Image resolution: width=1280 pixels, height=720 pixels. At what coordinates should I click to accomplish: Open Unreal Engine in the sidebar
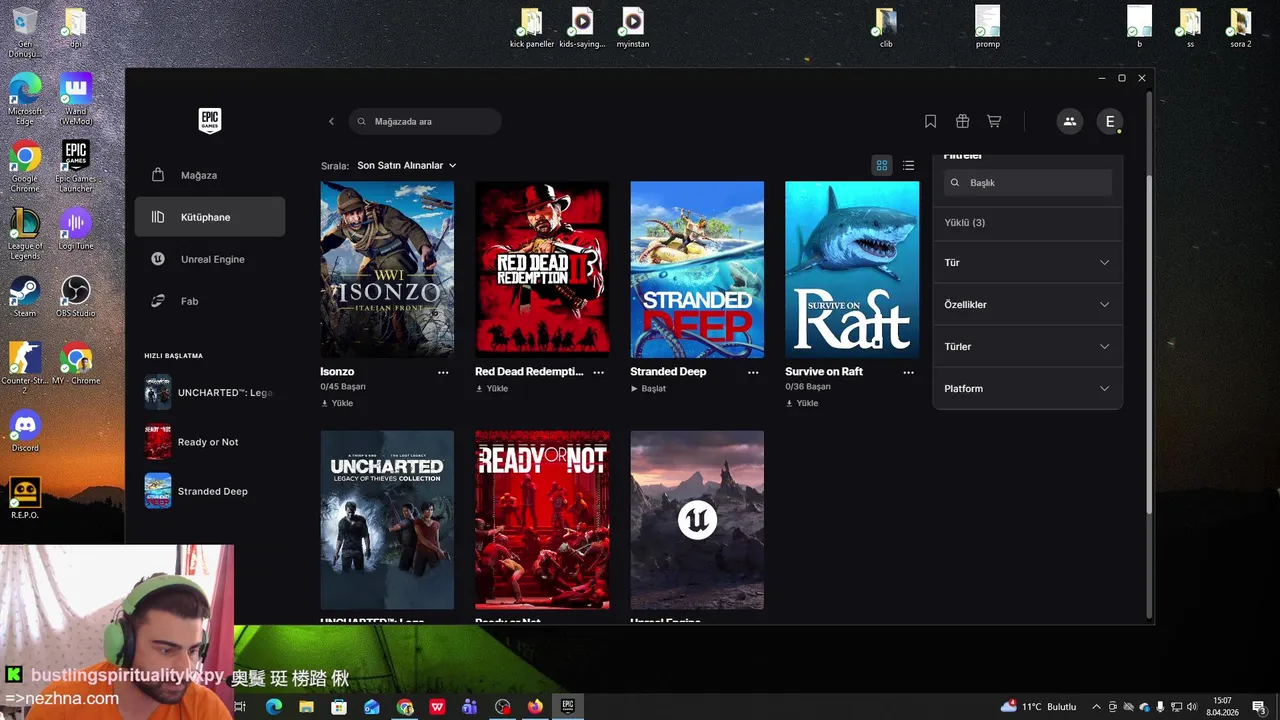click(x=210, y=259)
